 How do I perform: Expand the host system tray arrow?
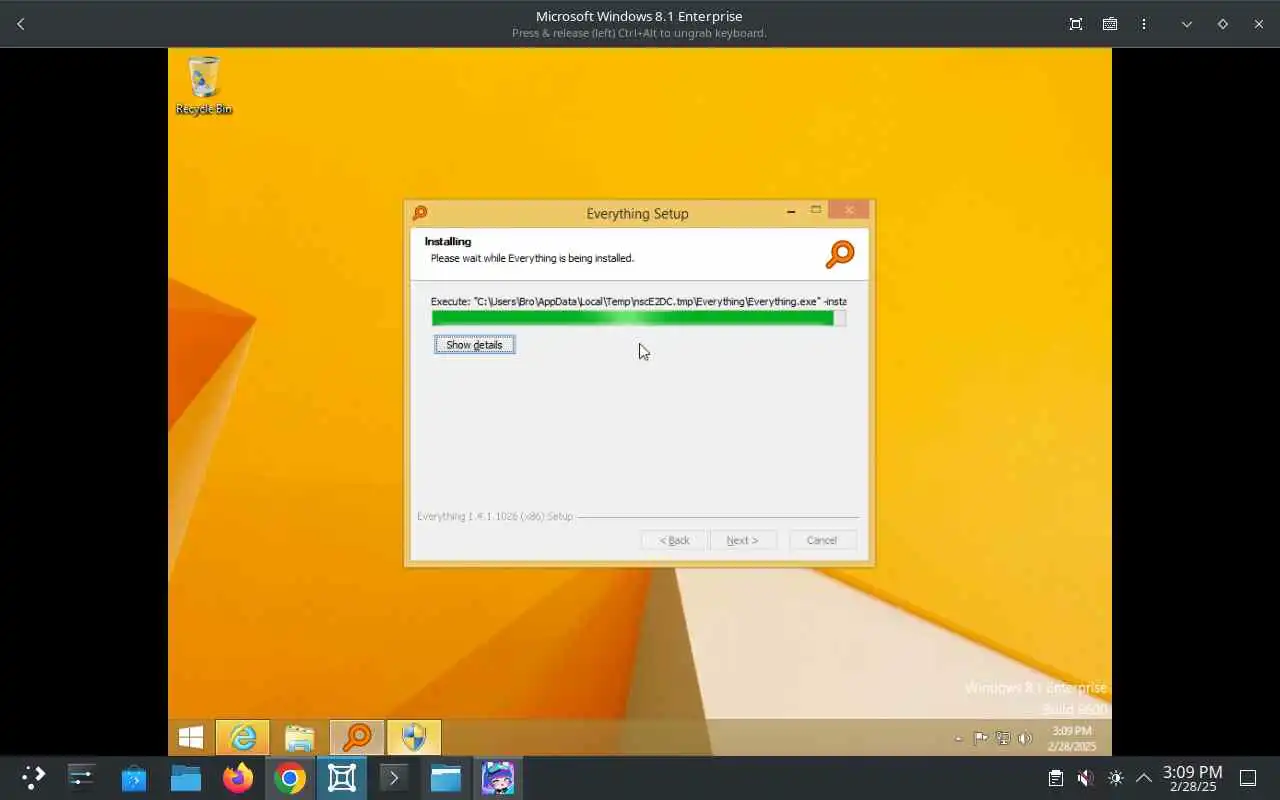pos(1144,778)
